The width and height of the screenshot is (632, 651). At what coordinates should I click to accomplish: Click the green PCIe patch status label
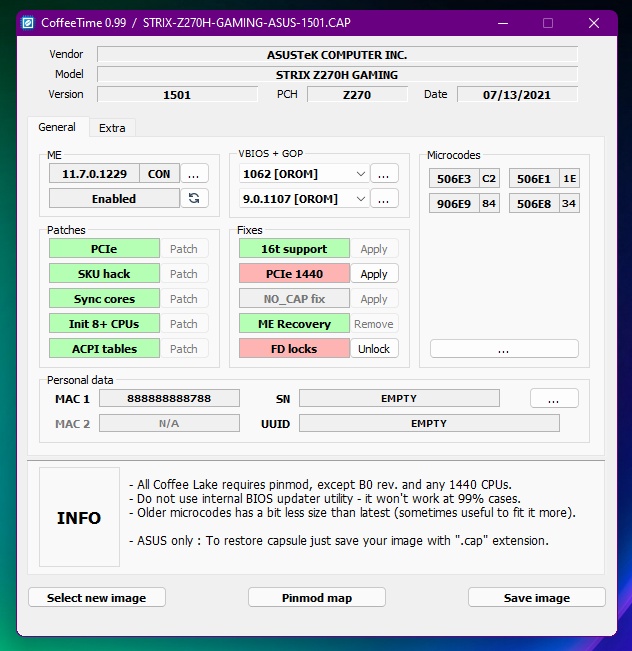click(x=104, y=249)
